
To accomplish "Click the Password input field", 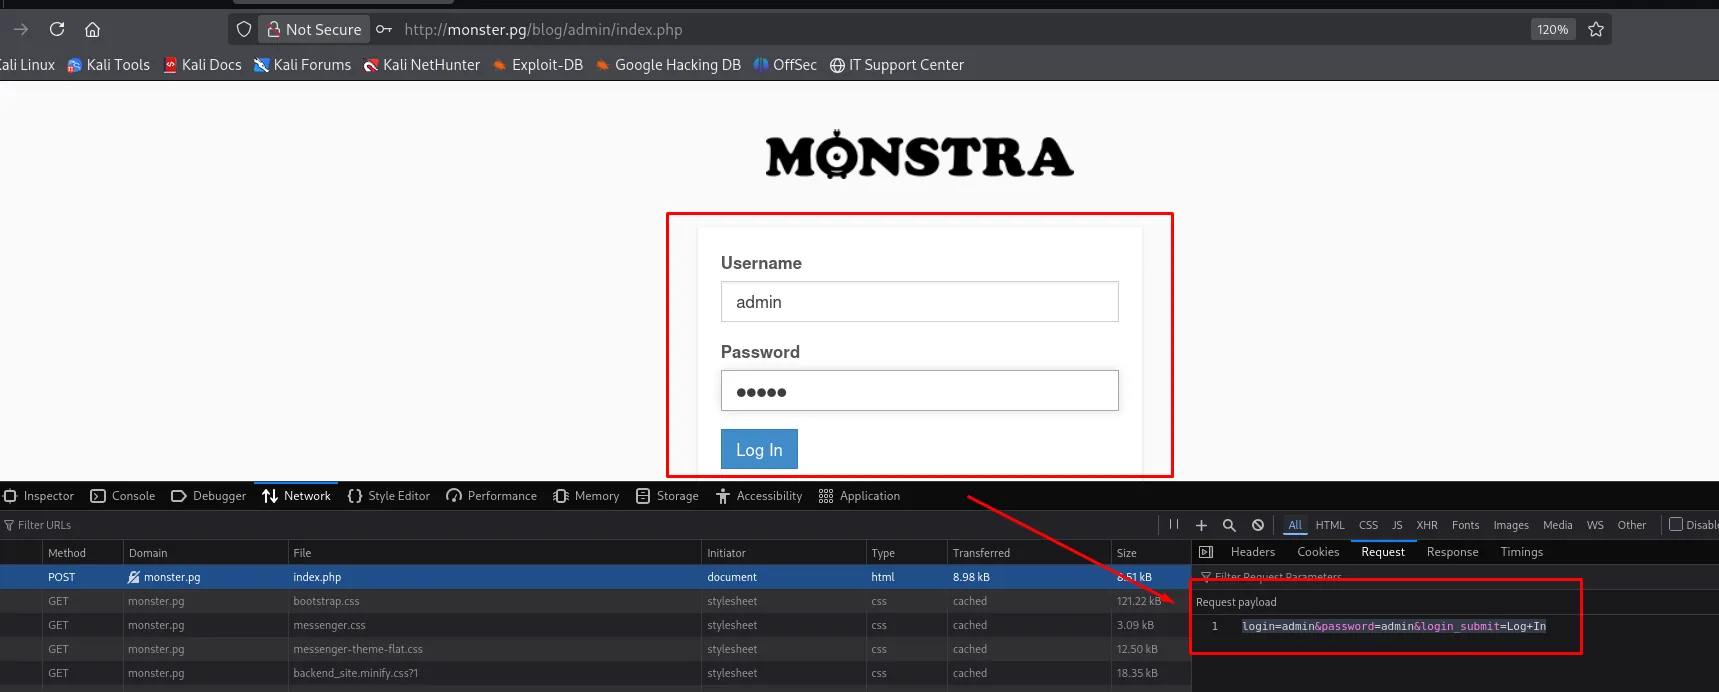I will pyautogui.click(x=919, y=390).
